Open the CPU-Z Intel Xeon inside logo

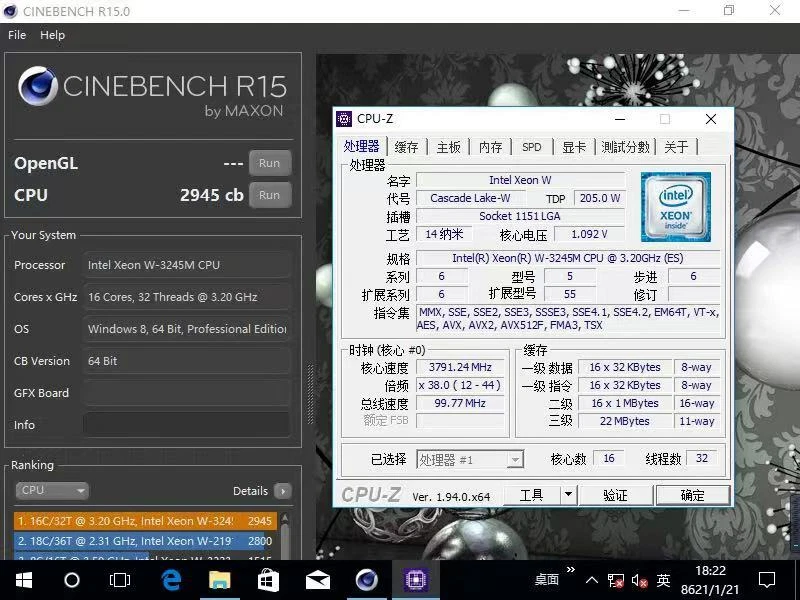676,207
